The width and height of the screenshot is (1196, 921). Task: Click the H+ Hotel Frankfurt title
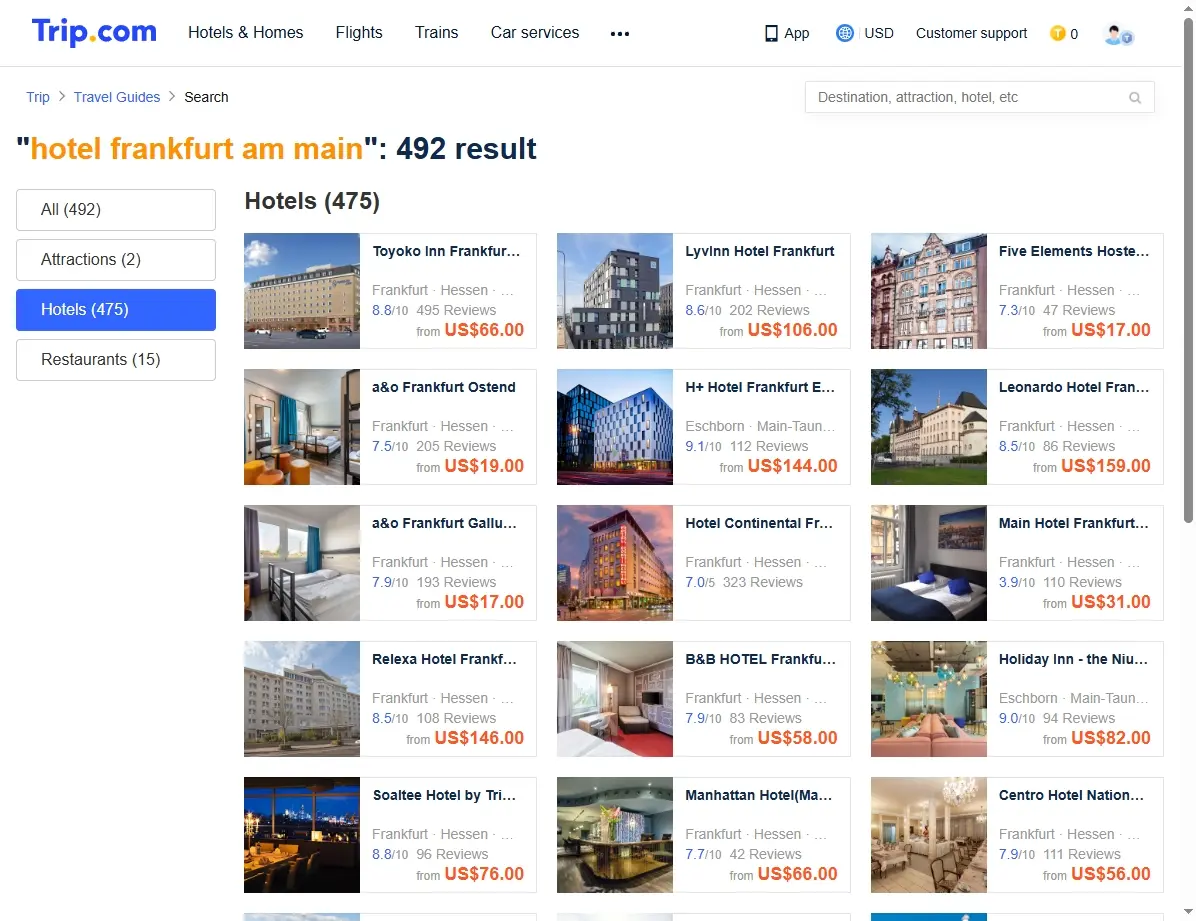point(760,387)
